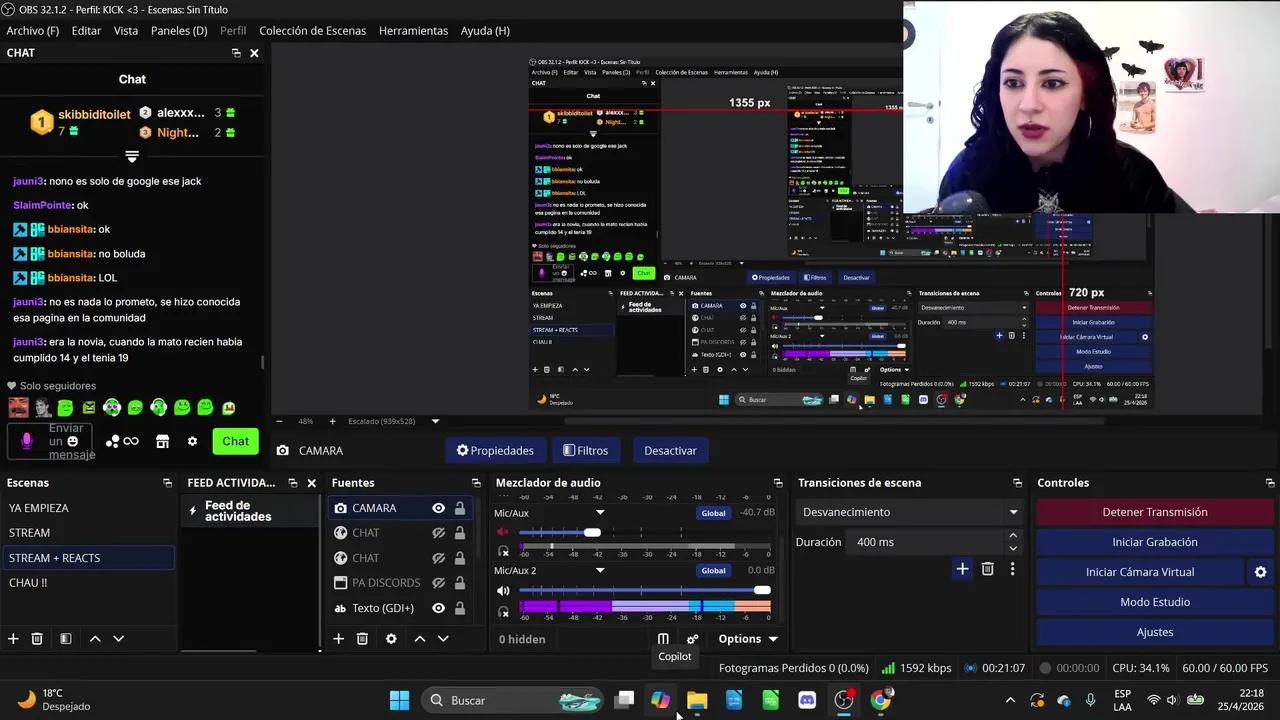Unlock the Texto (GDI+) source
The image size is (1280, 720).
pyautogui.click(x=460, y=608)
